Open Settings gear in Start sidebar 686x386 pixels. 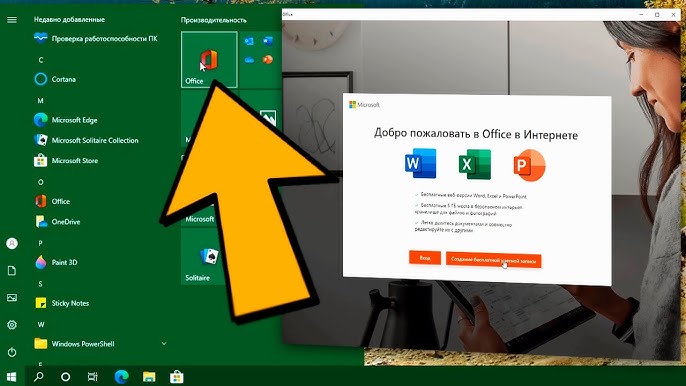tap(12, 325)
